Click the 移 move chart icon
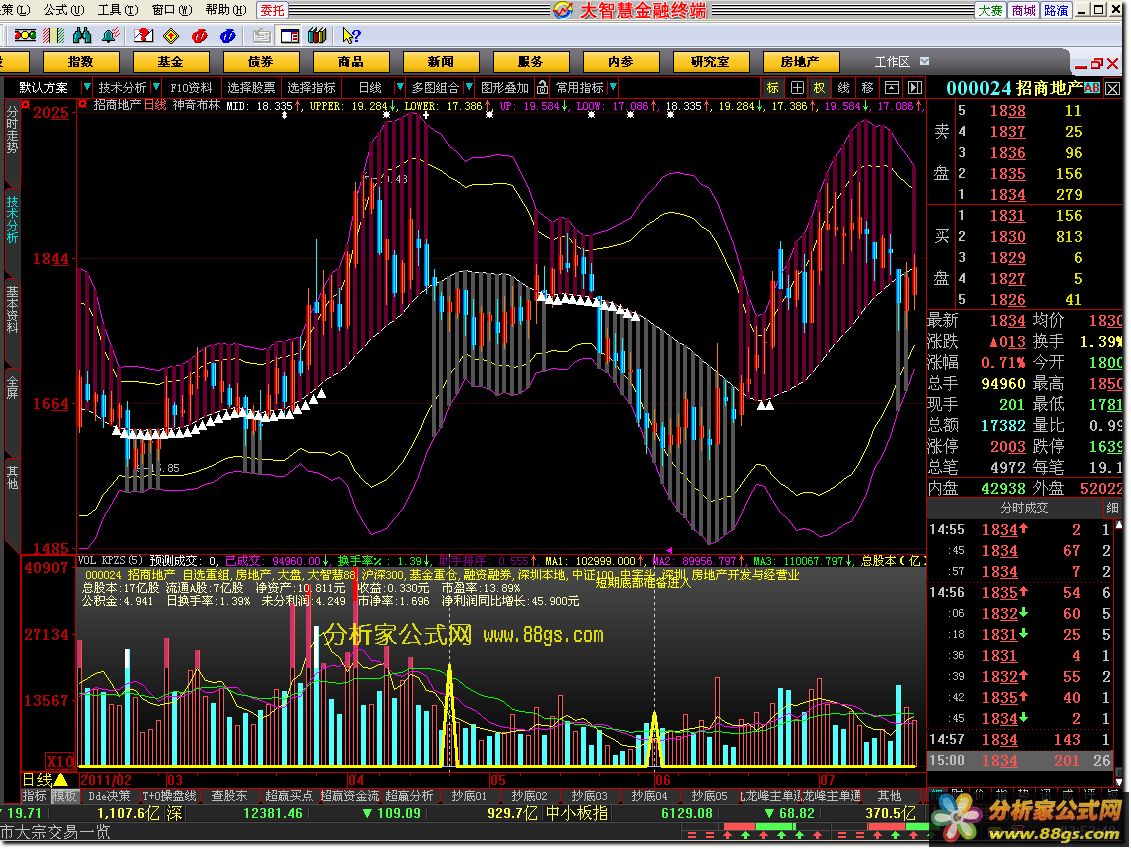Viewport: 1131px width, 849px height. click(868, 87)
